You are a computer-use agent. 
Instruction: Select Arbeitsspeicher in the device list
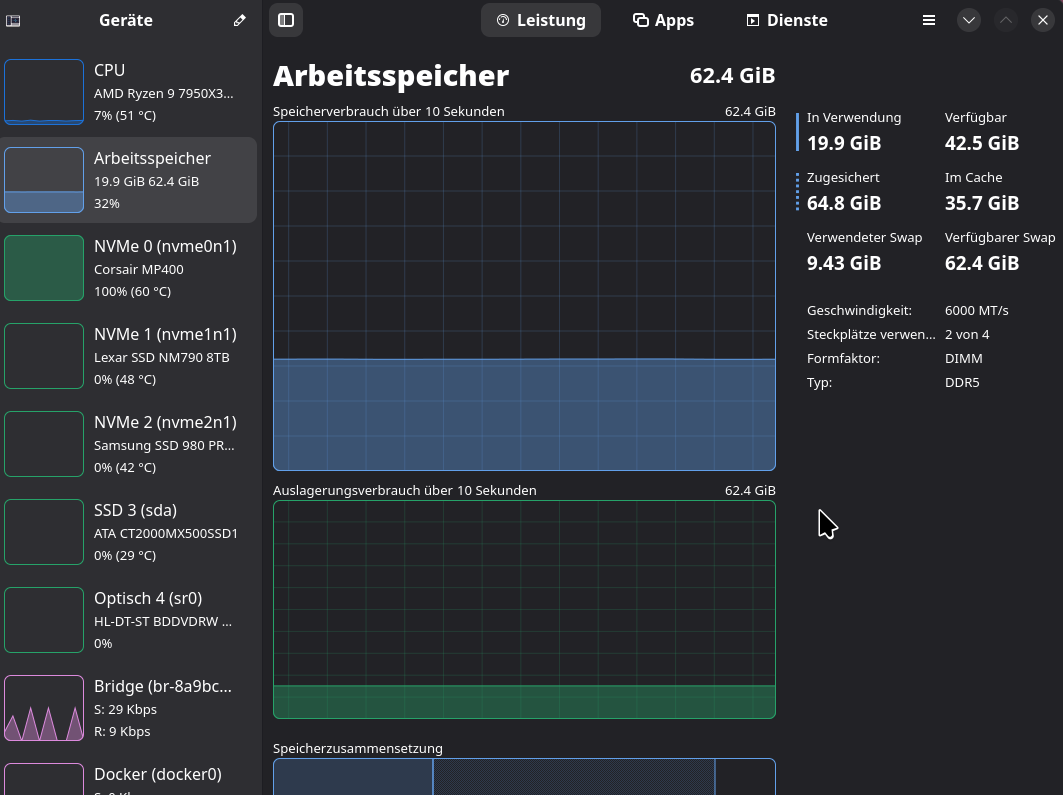[x=129, y=180]
